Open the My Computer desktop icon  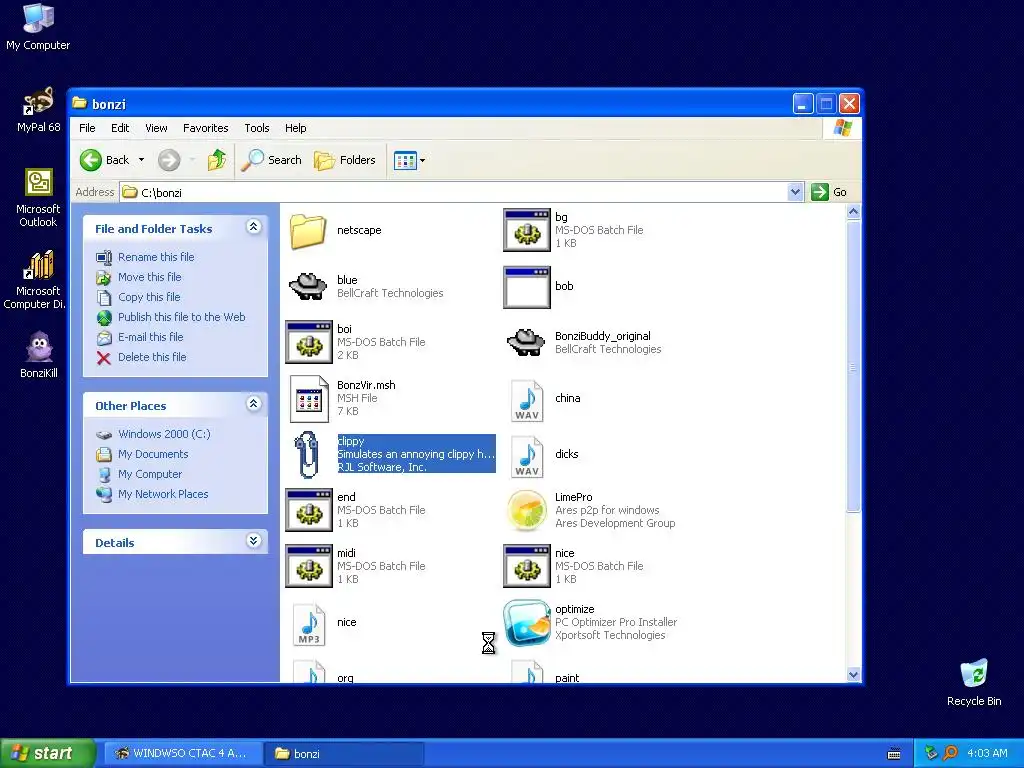(x=38, y=27)
